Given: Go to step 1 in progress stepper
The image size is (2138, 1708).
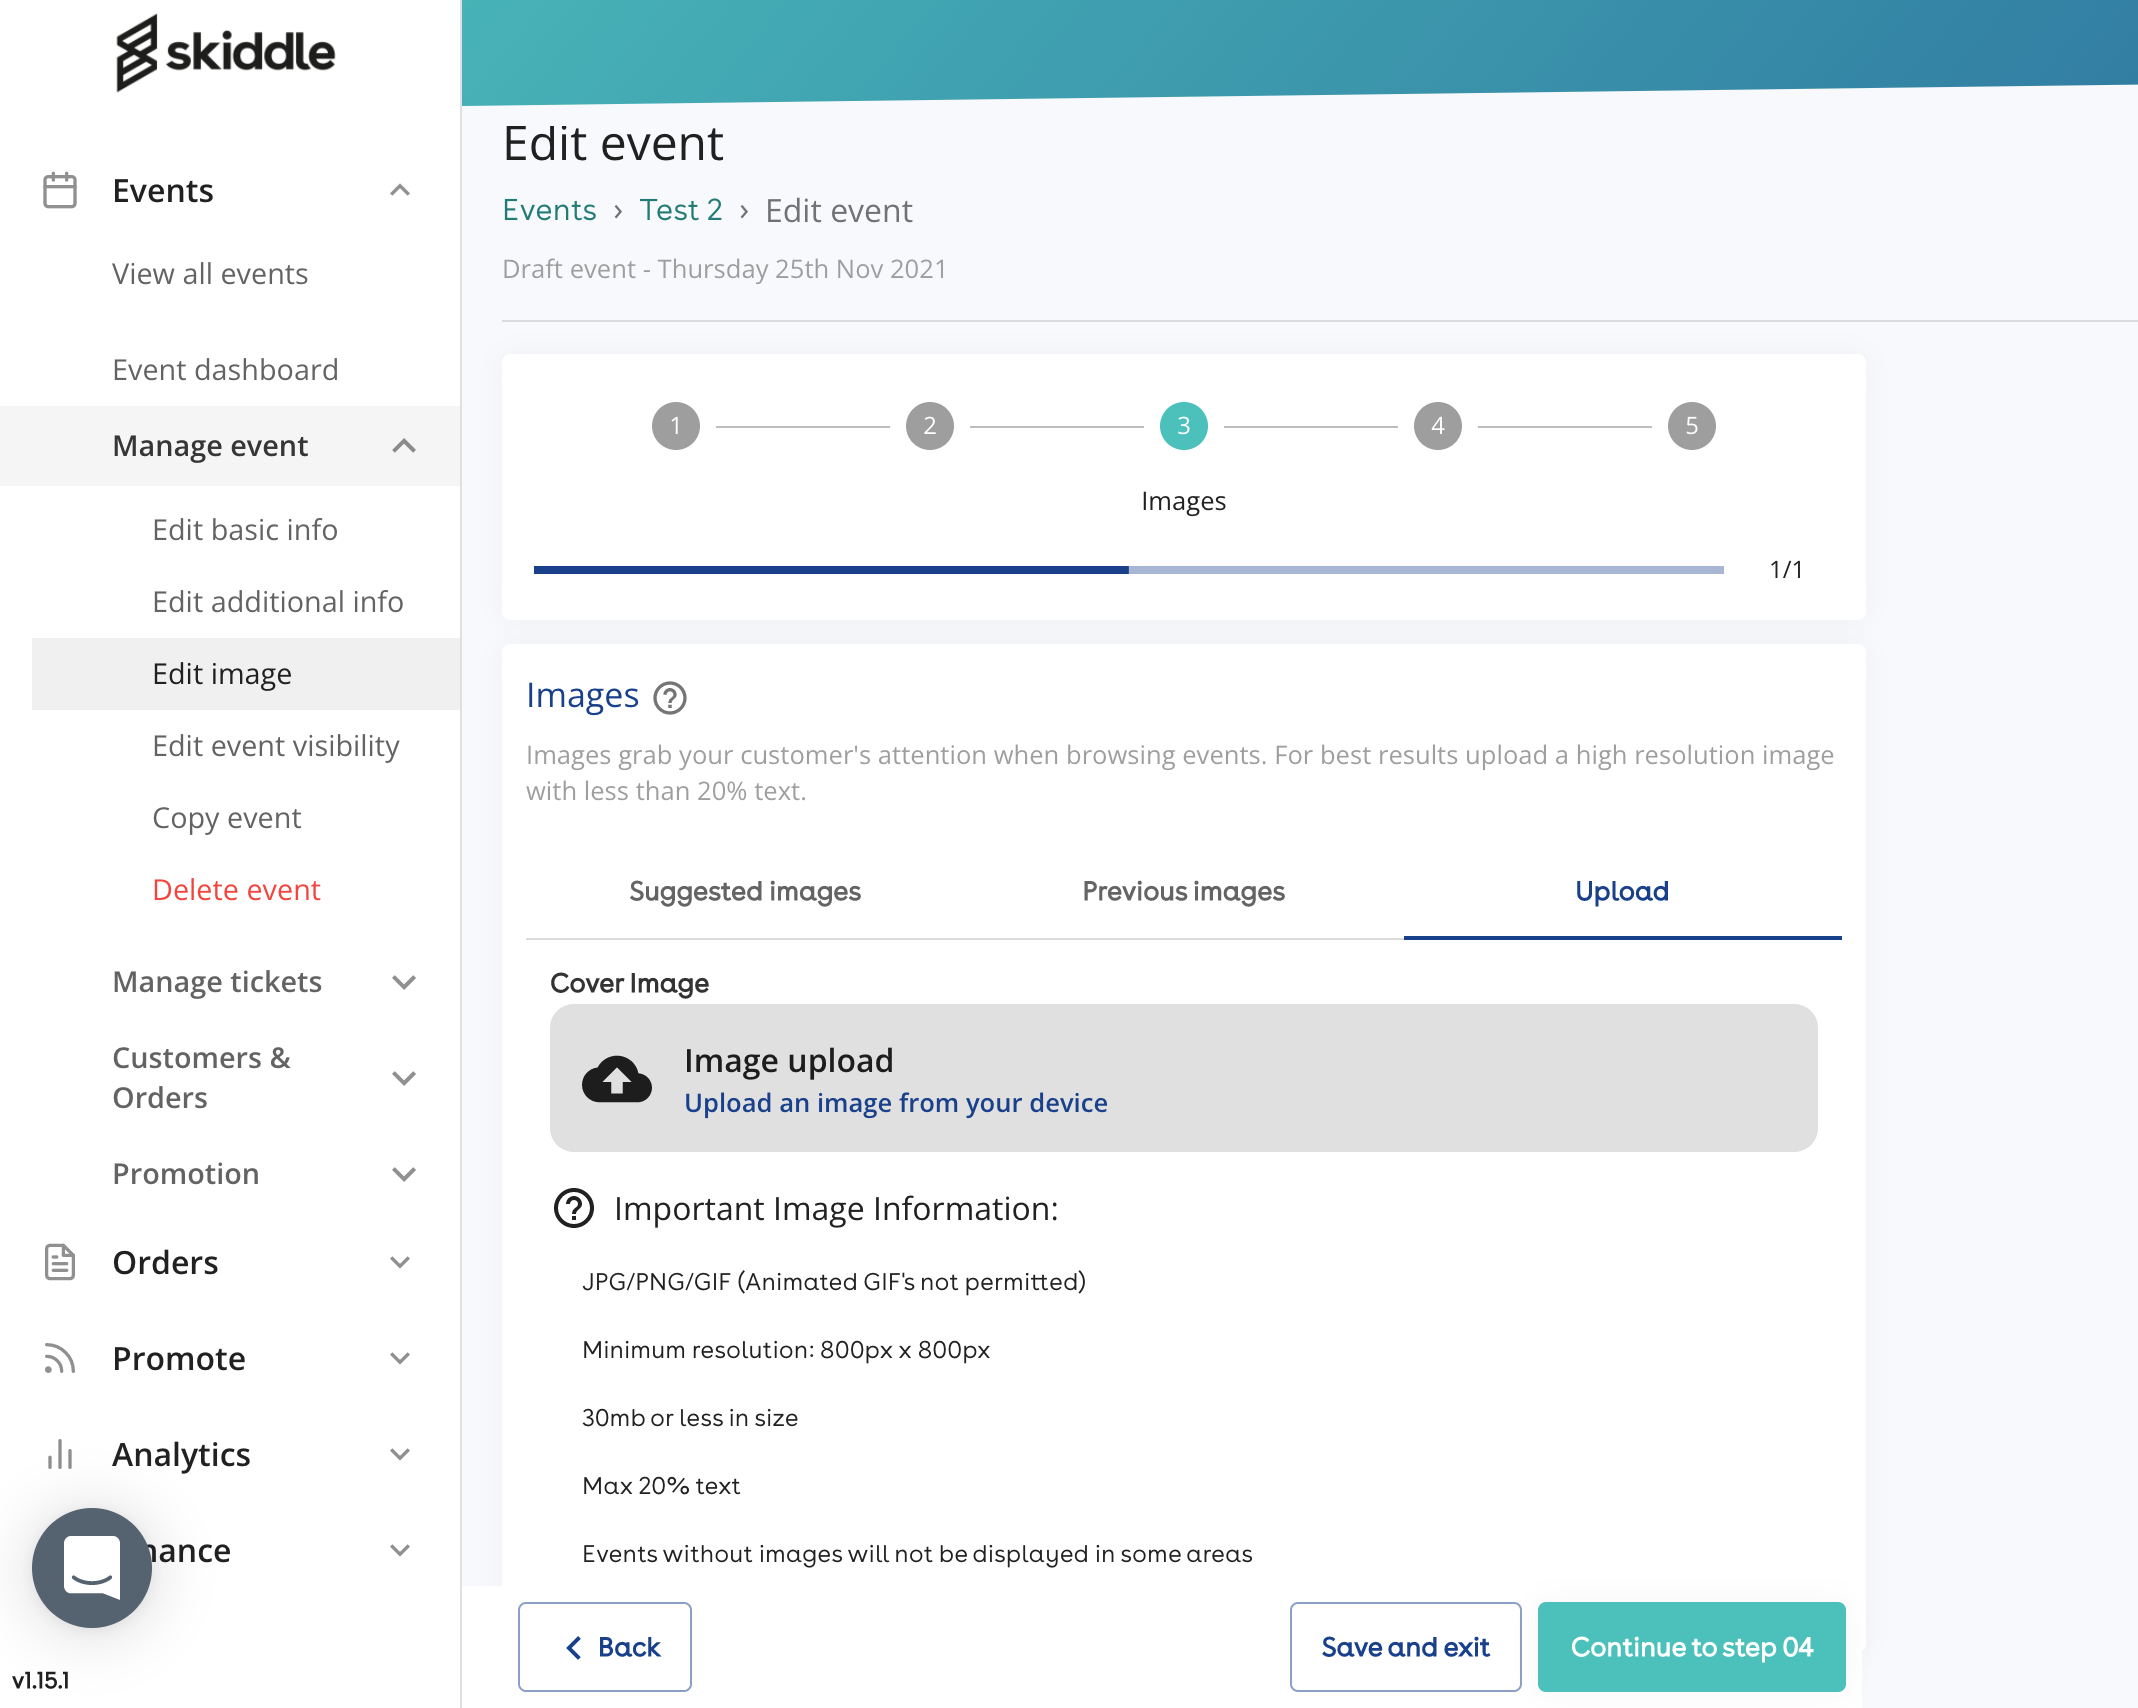Looking at the screenshot, I should [676, 426].
